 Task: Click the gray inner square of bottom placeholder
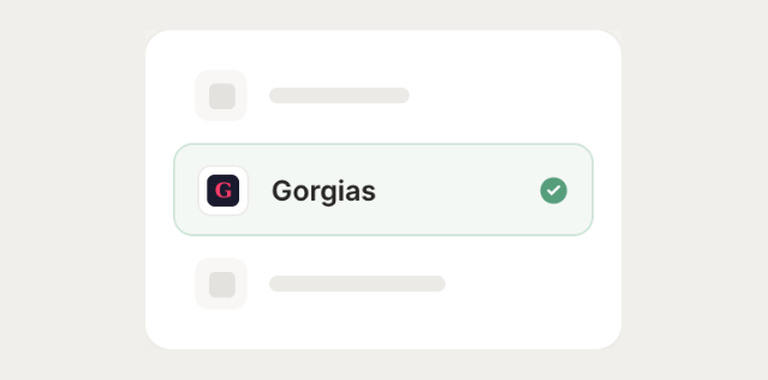222,285
